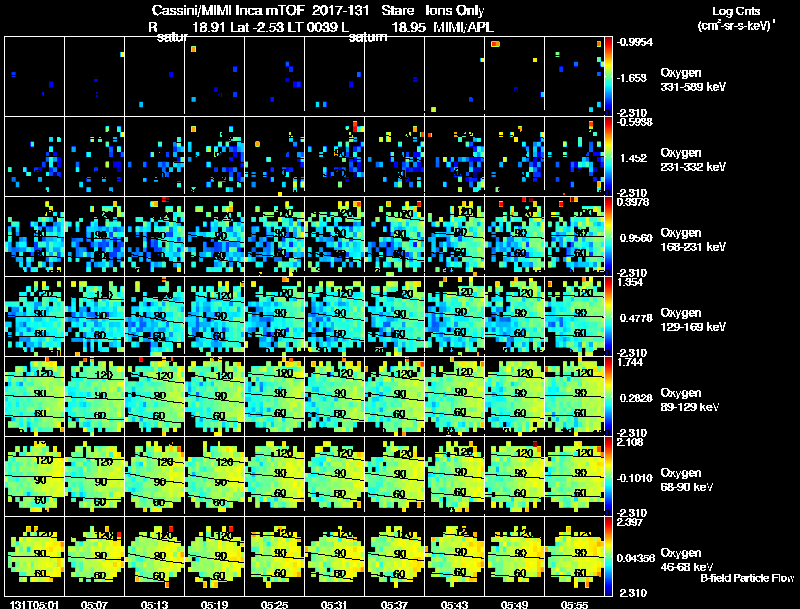Open the 05:55 panel of 46-68 keV row

point(574,556)
